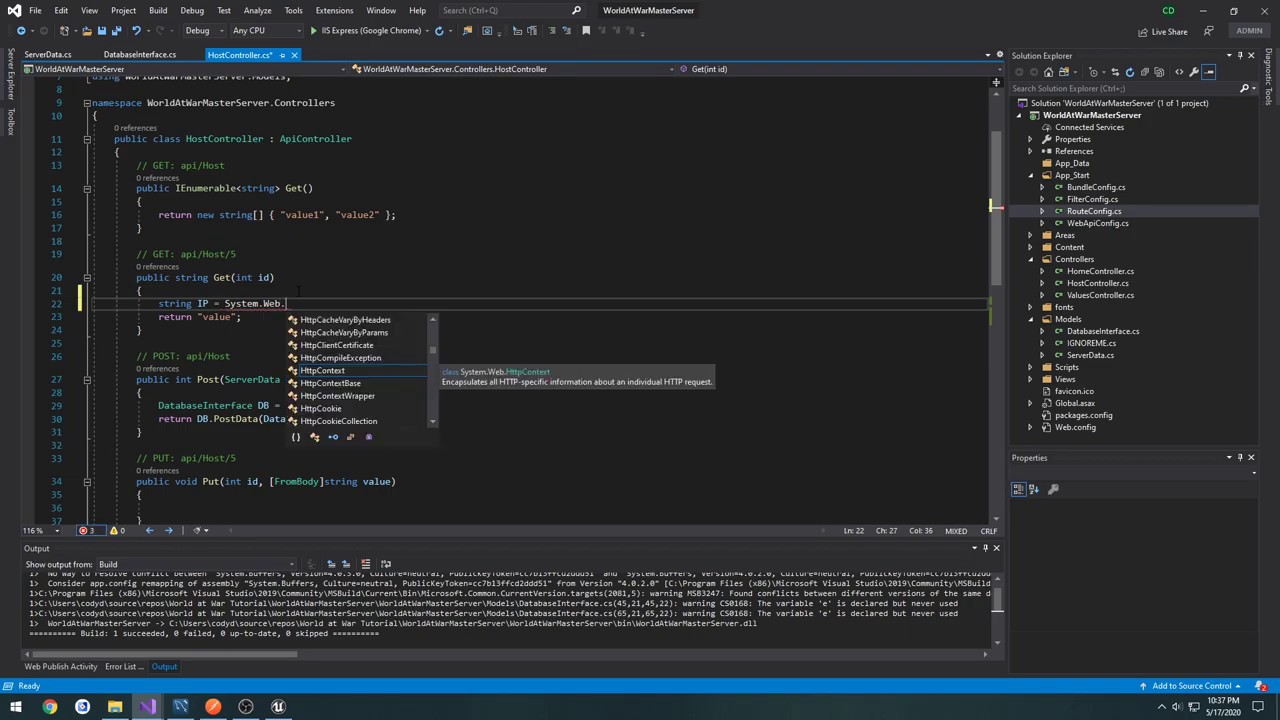Open the Show output from Build dropdown

[x=194, y=565]
